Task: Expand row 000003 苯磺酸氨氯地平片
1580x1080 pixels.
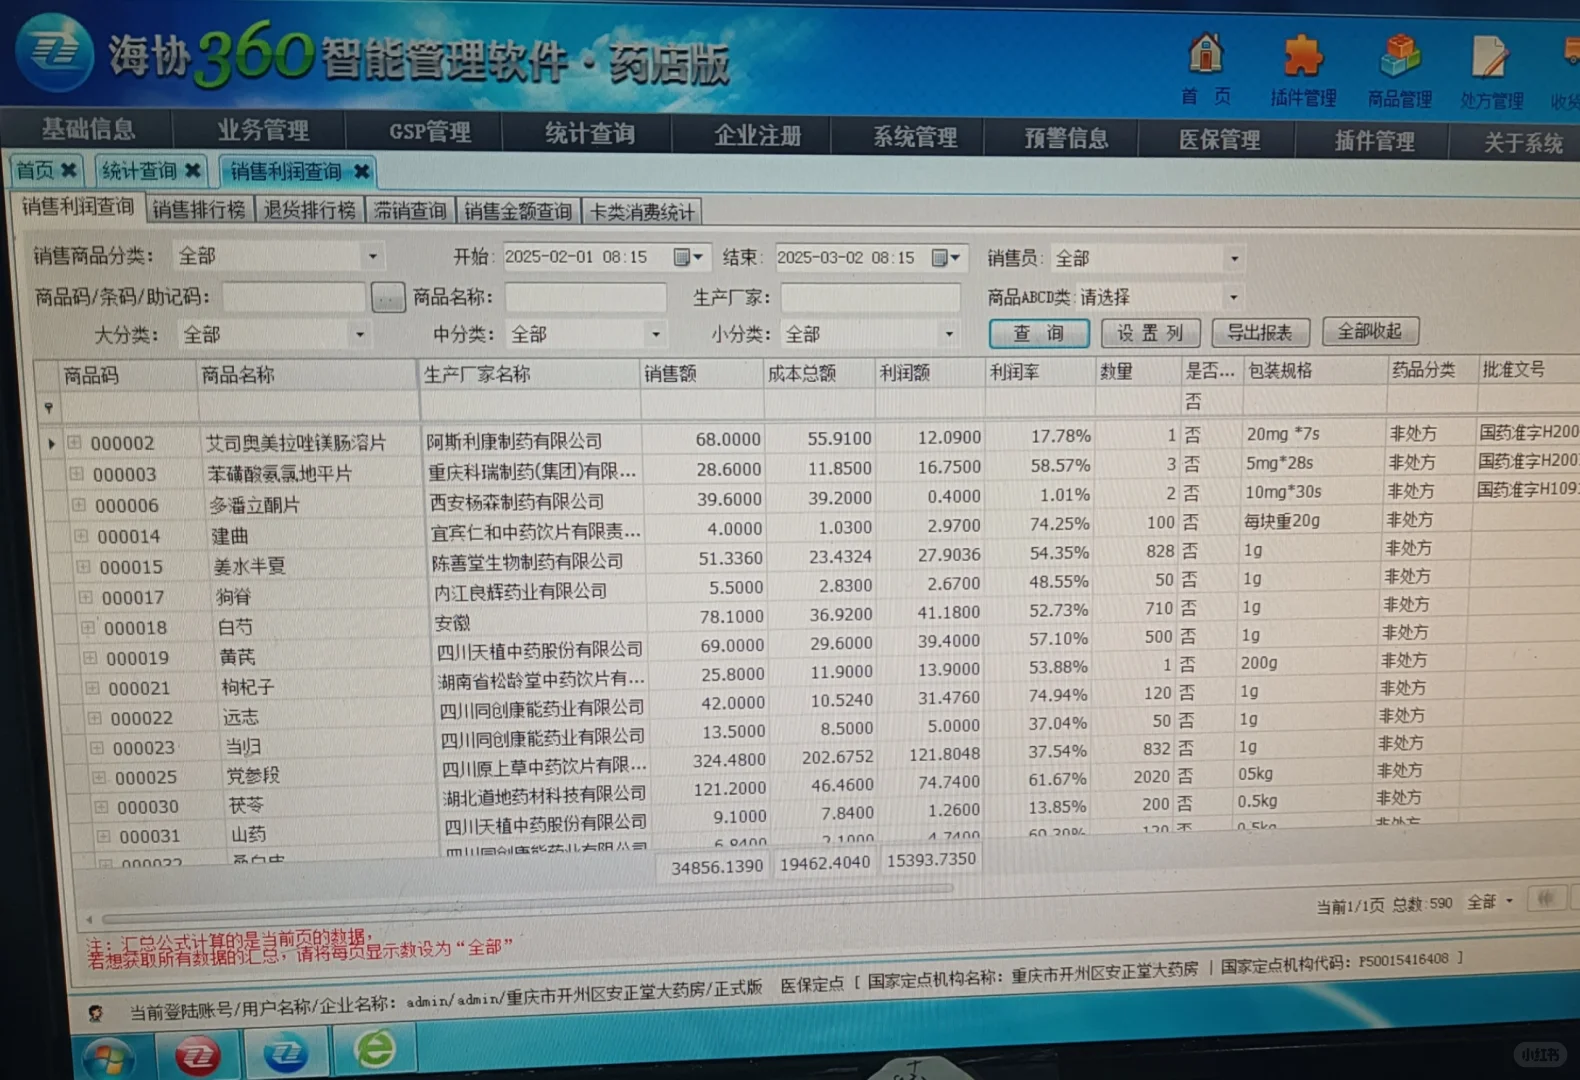Action: [x=77, y=473]
